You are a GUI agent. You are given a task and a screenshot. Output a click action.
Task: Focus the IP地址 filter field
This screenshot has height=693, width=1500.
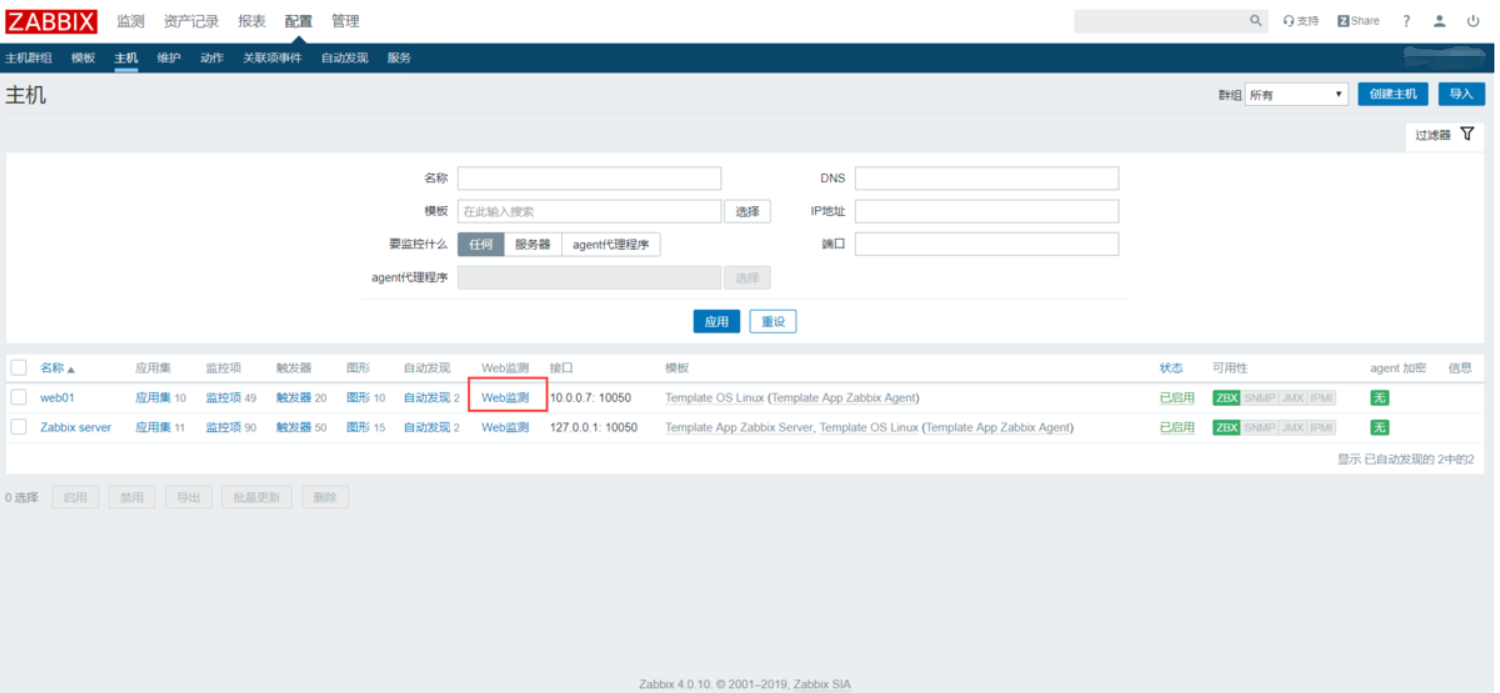tap(987, 211)
